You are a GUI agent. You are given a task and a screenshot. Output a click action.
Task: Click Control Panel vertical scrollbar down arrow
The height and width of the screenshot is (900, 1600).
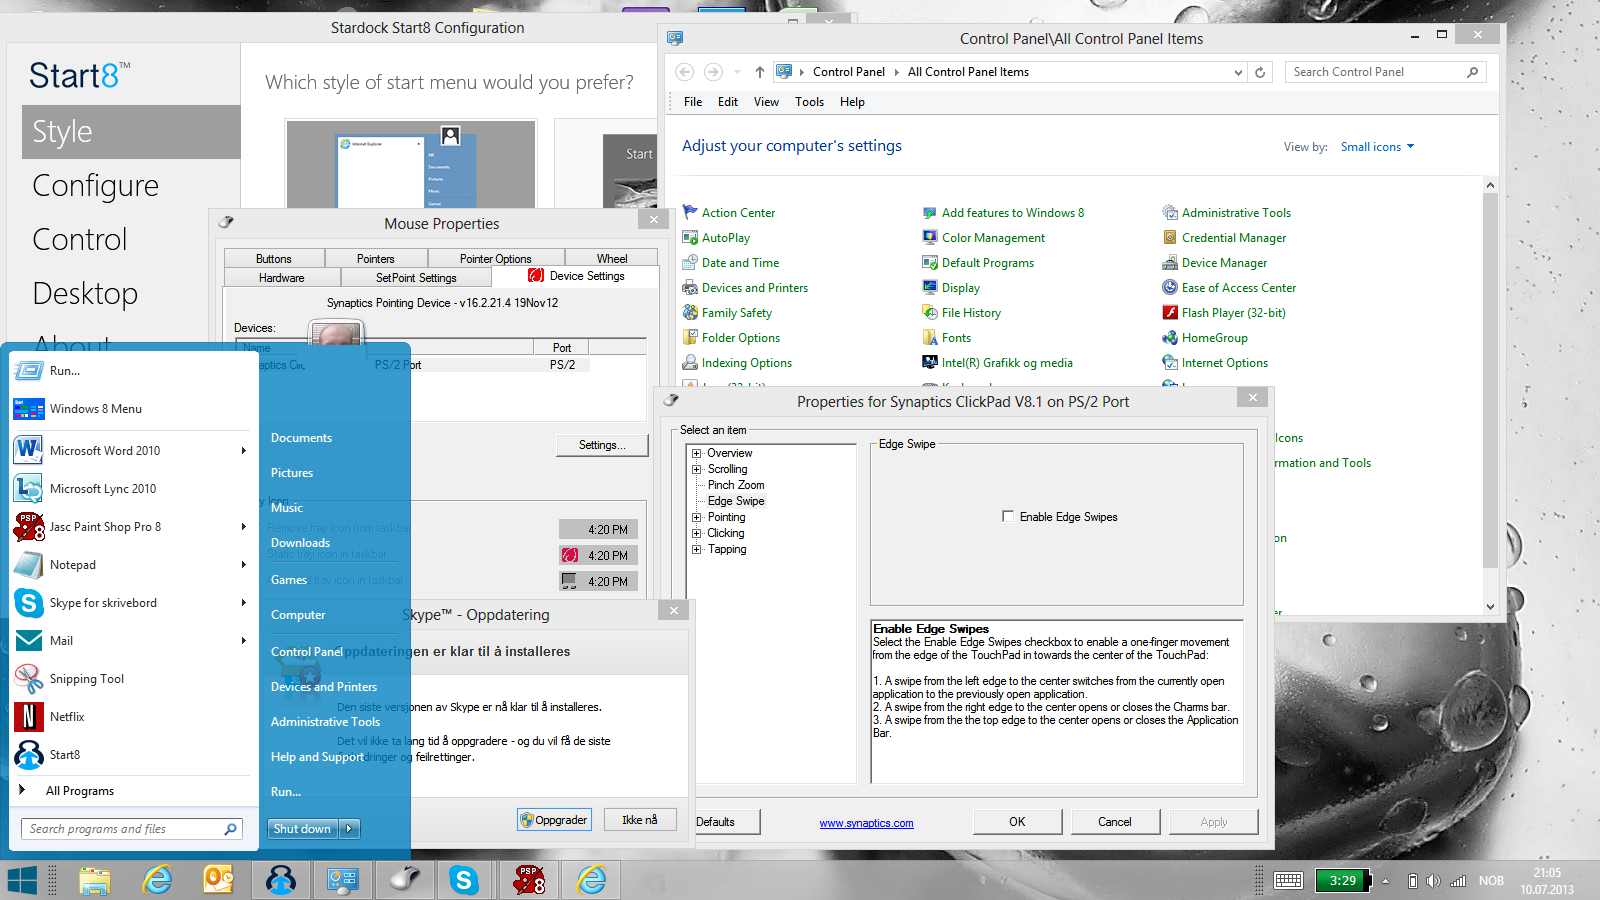coord(1490,606)
